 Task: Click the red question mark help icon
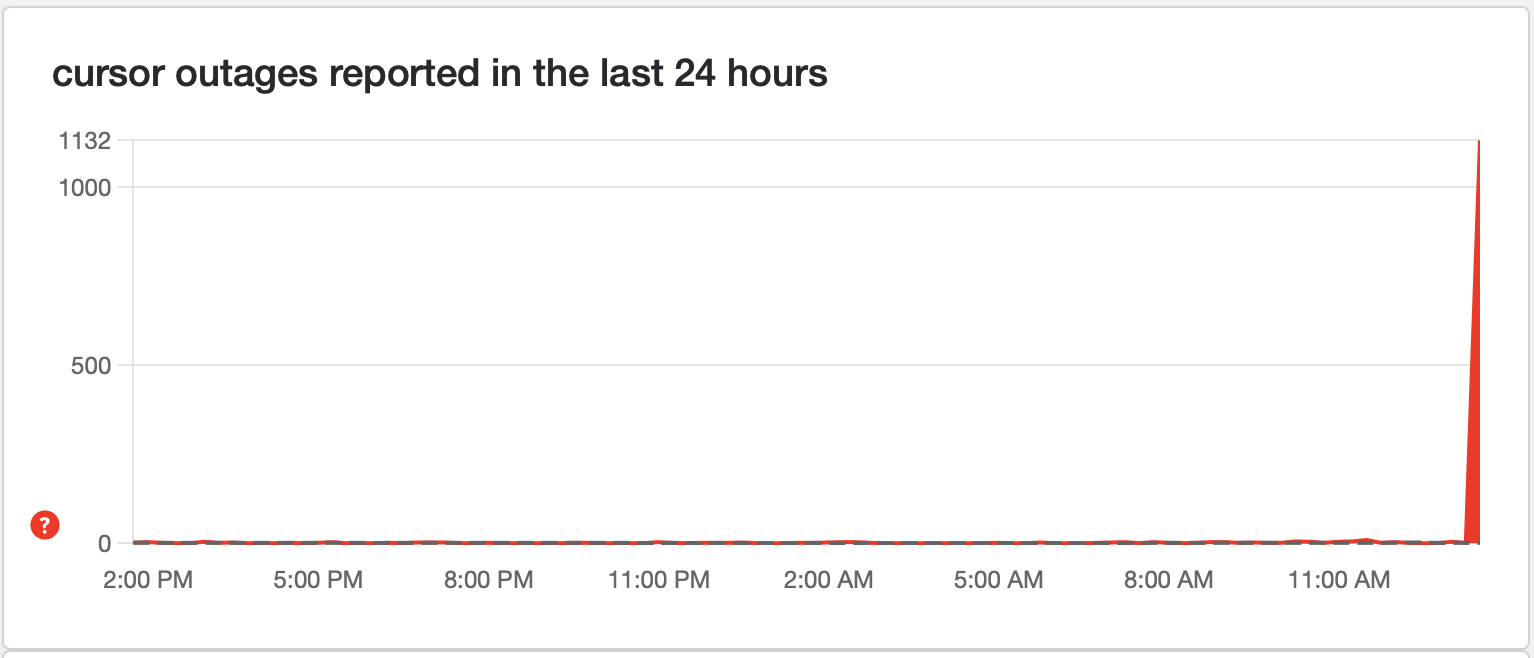(46, 525)
